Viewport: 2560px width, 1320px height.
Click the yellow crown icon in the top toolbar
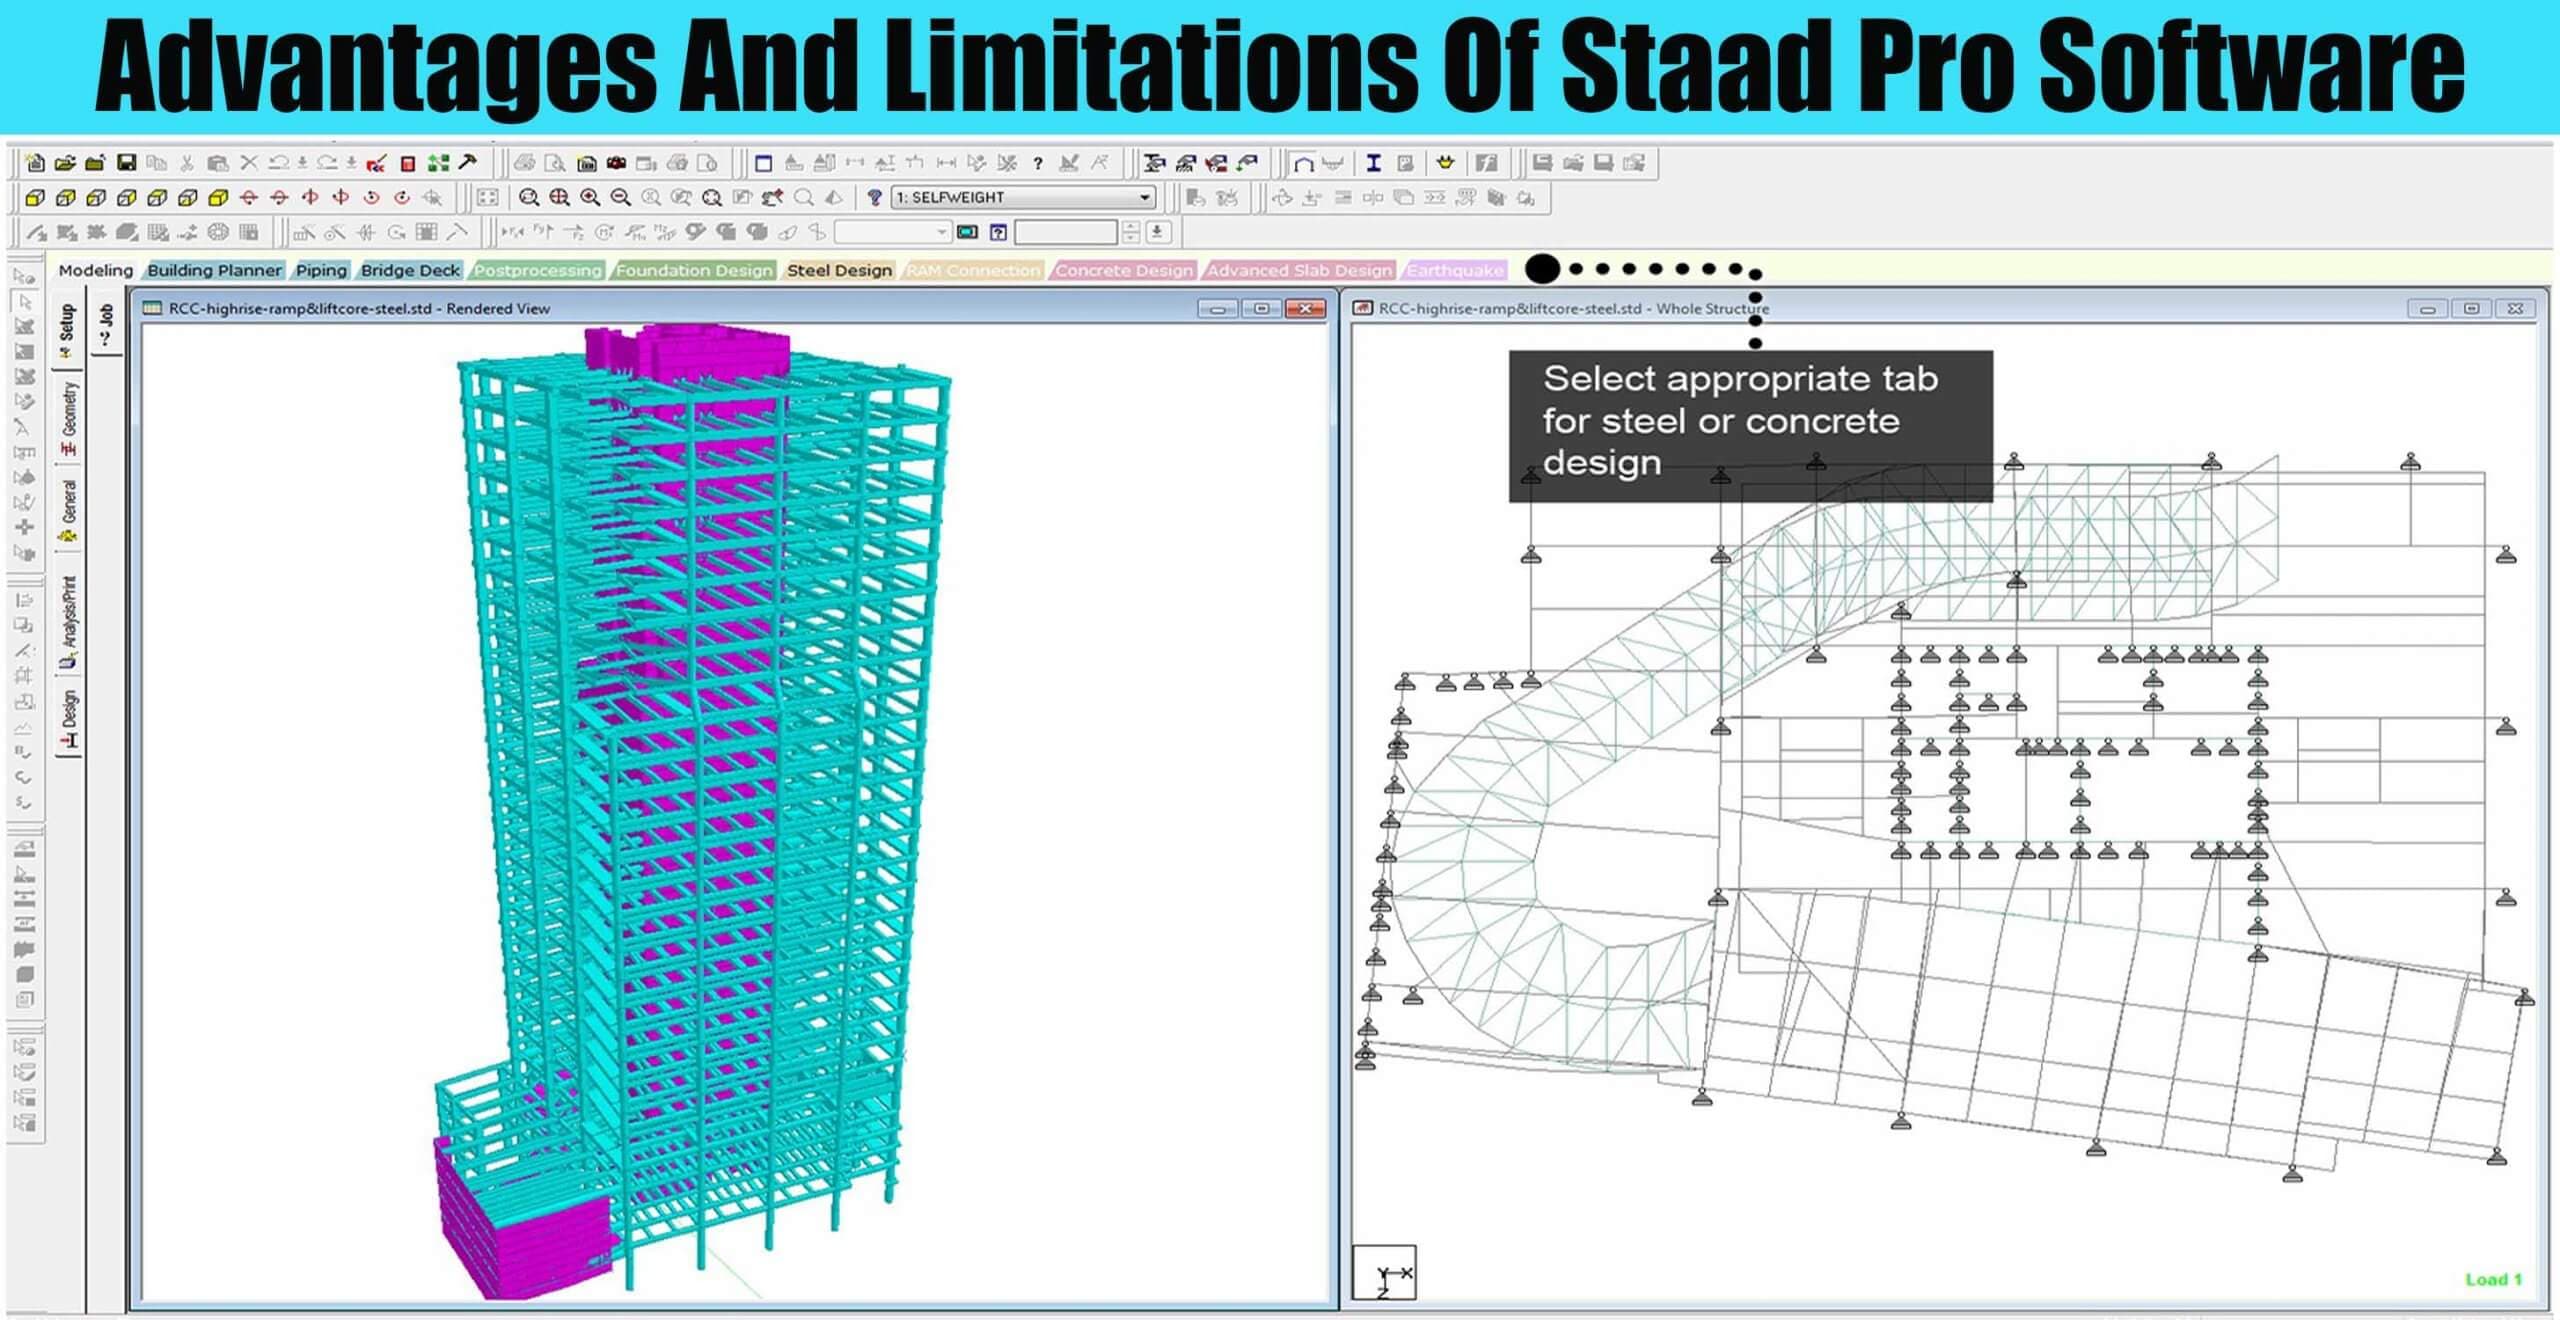click(1445, 161)
